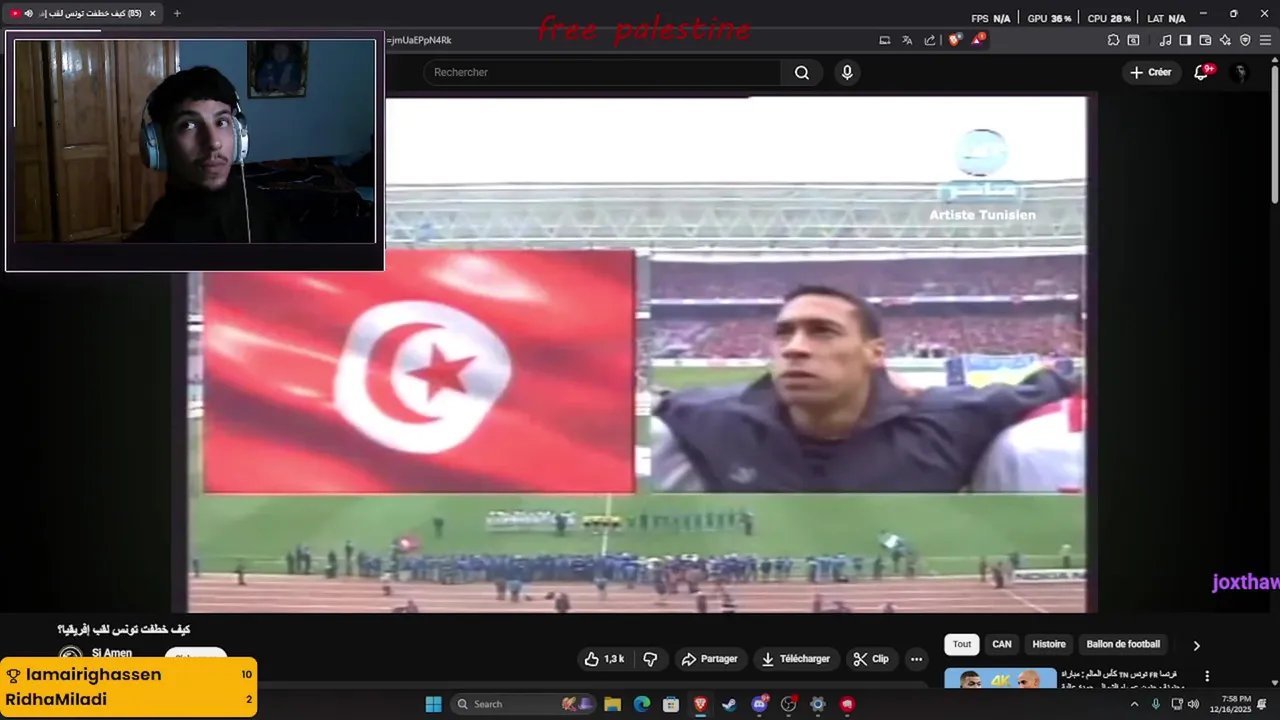Show hidden system tray icons chevron
The width and height of the screenshot is (1280, 720).
[1134, 704]
